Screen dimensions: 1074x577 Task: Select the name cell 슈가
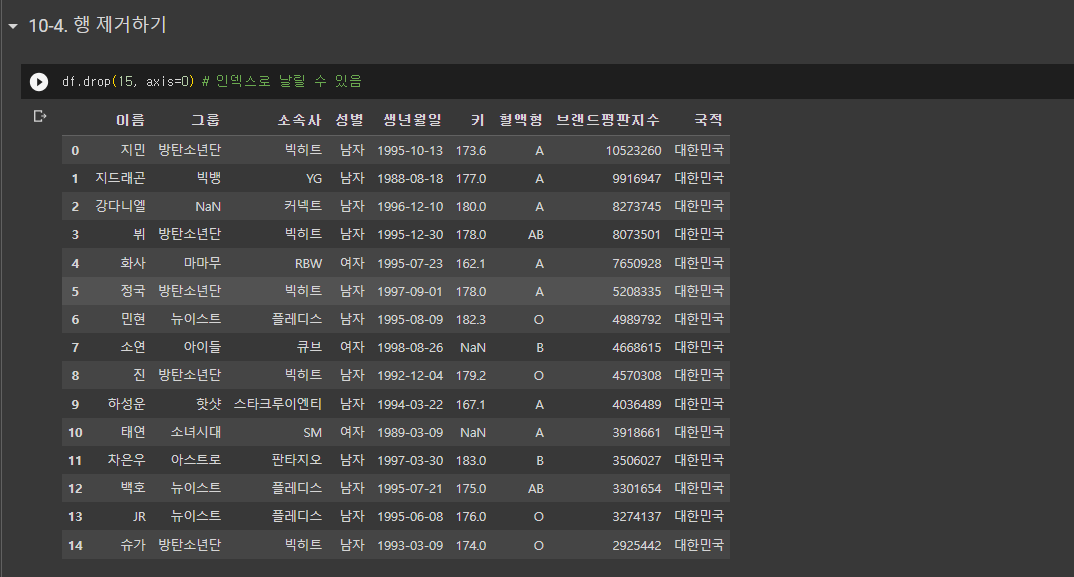pyautogui.click(x=133, y=545)
